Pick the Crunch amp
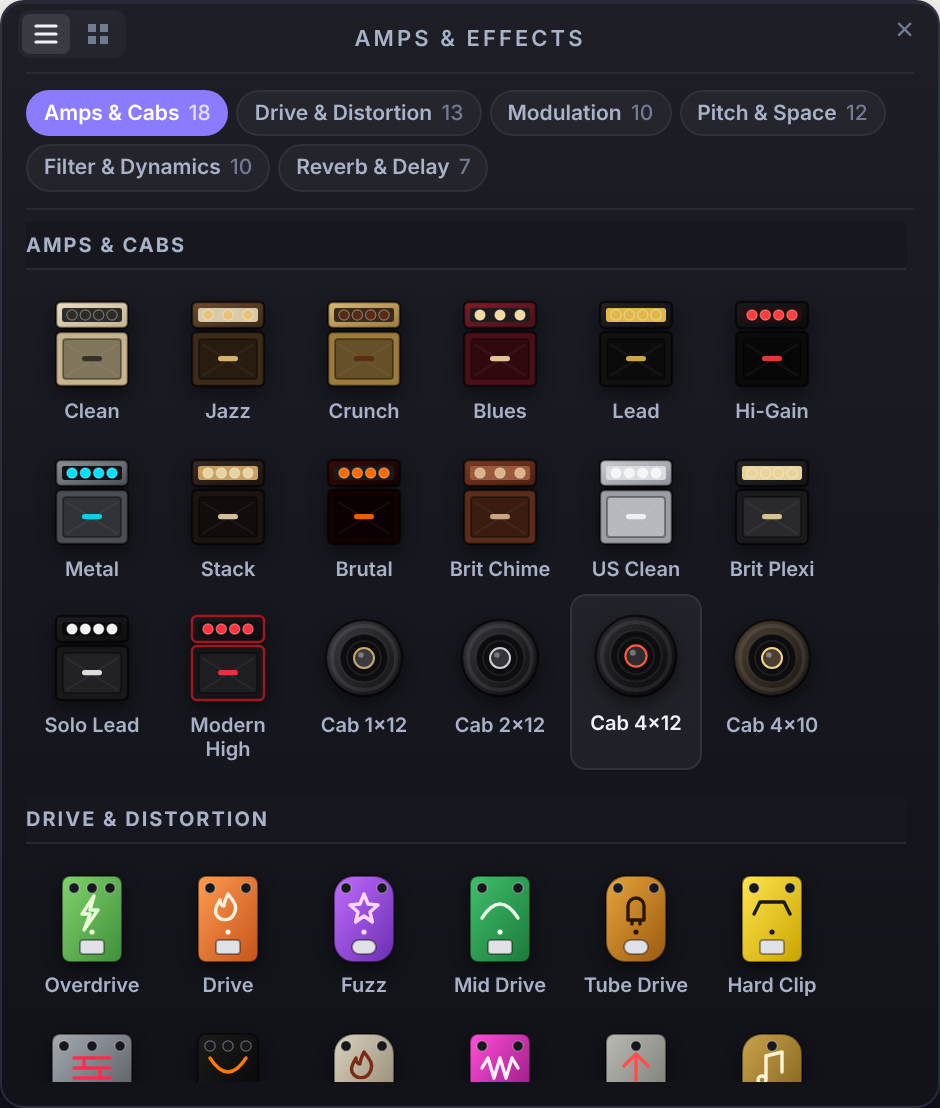 coord(364,361)
